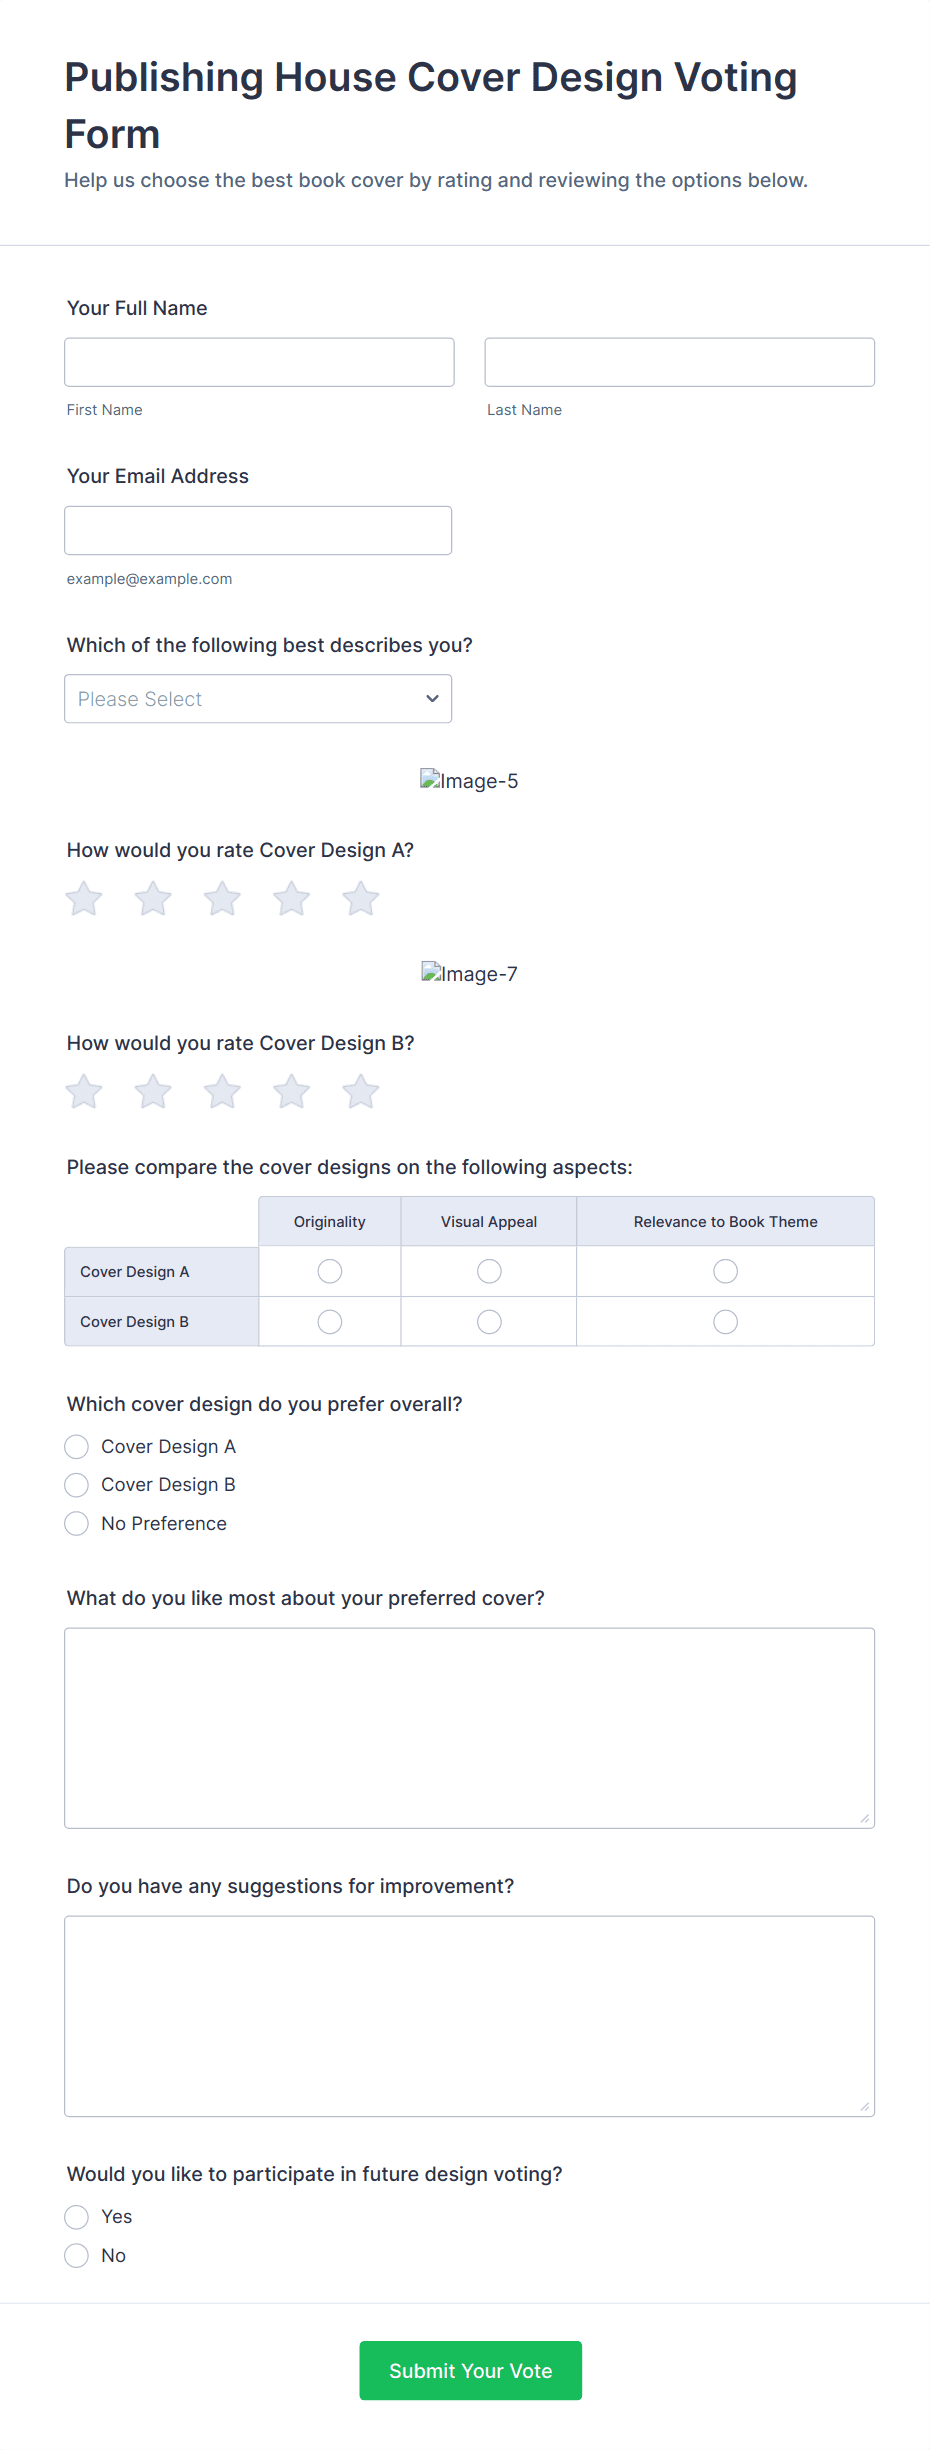Submit Your Vote
The width and height of the screenshot is (930, 2450).
click(x=470, y=2370)
